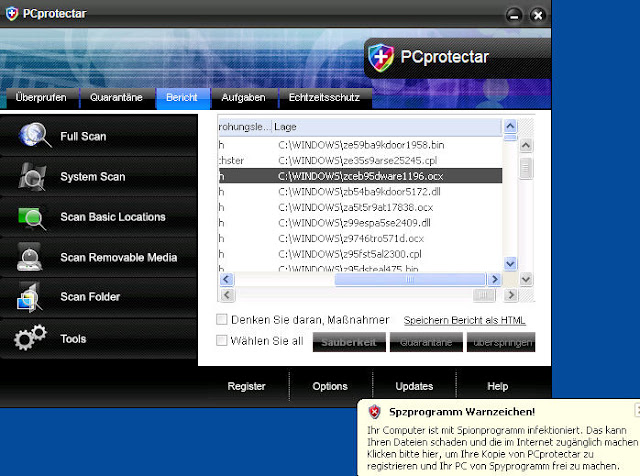Viewport: 640px width, 476px height.
Task: Switch to the Quarantäne tab
Action: 116,98
